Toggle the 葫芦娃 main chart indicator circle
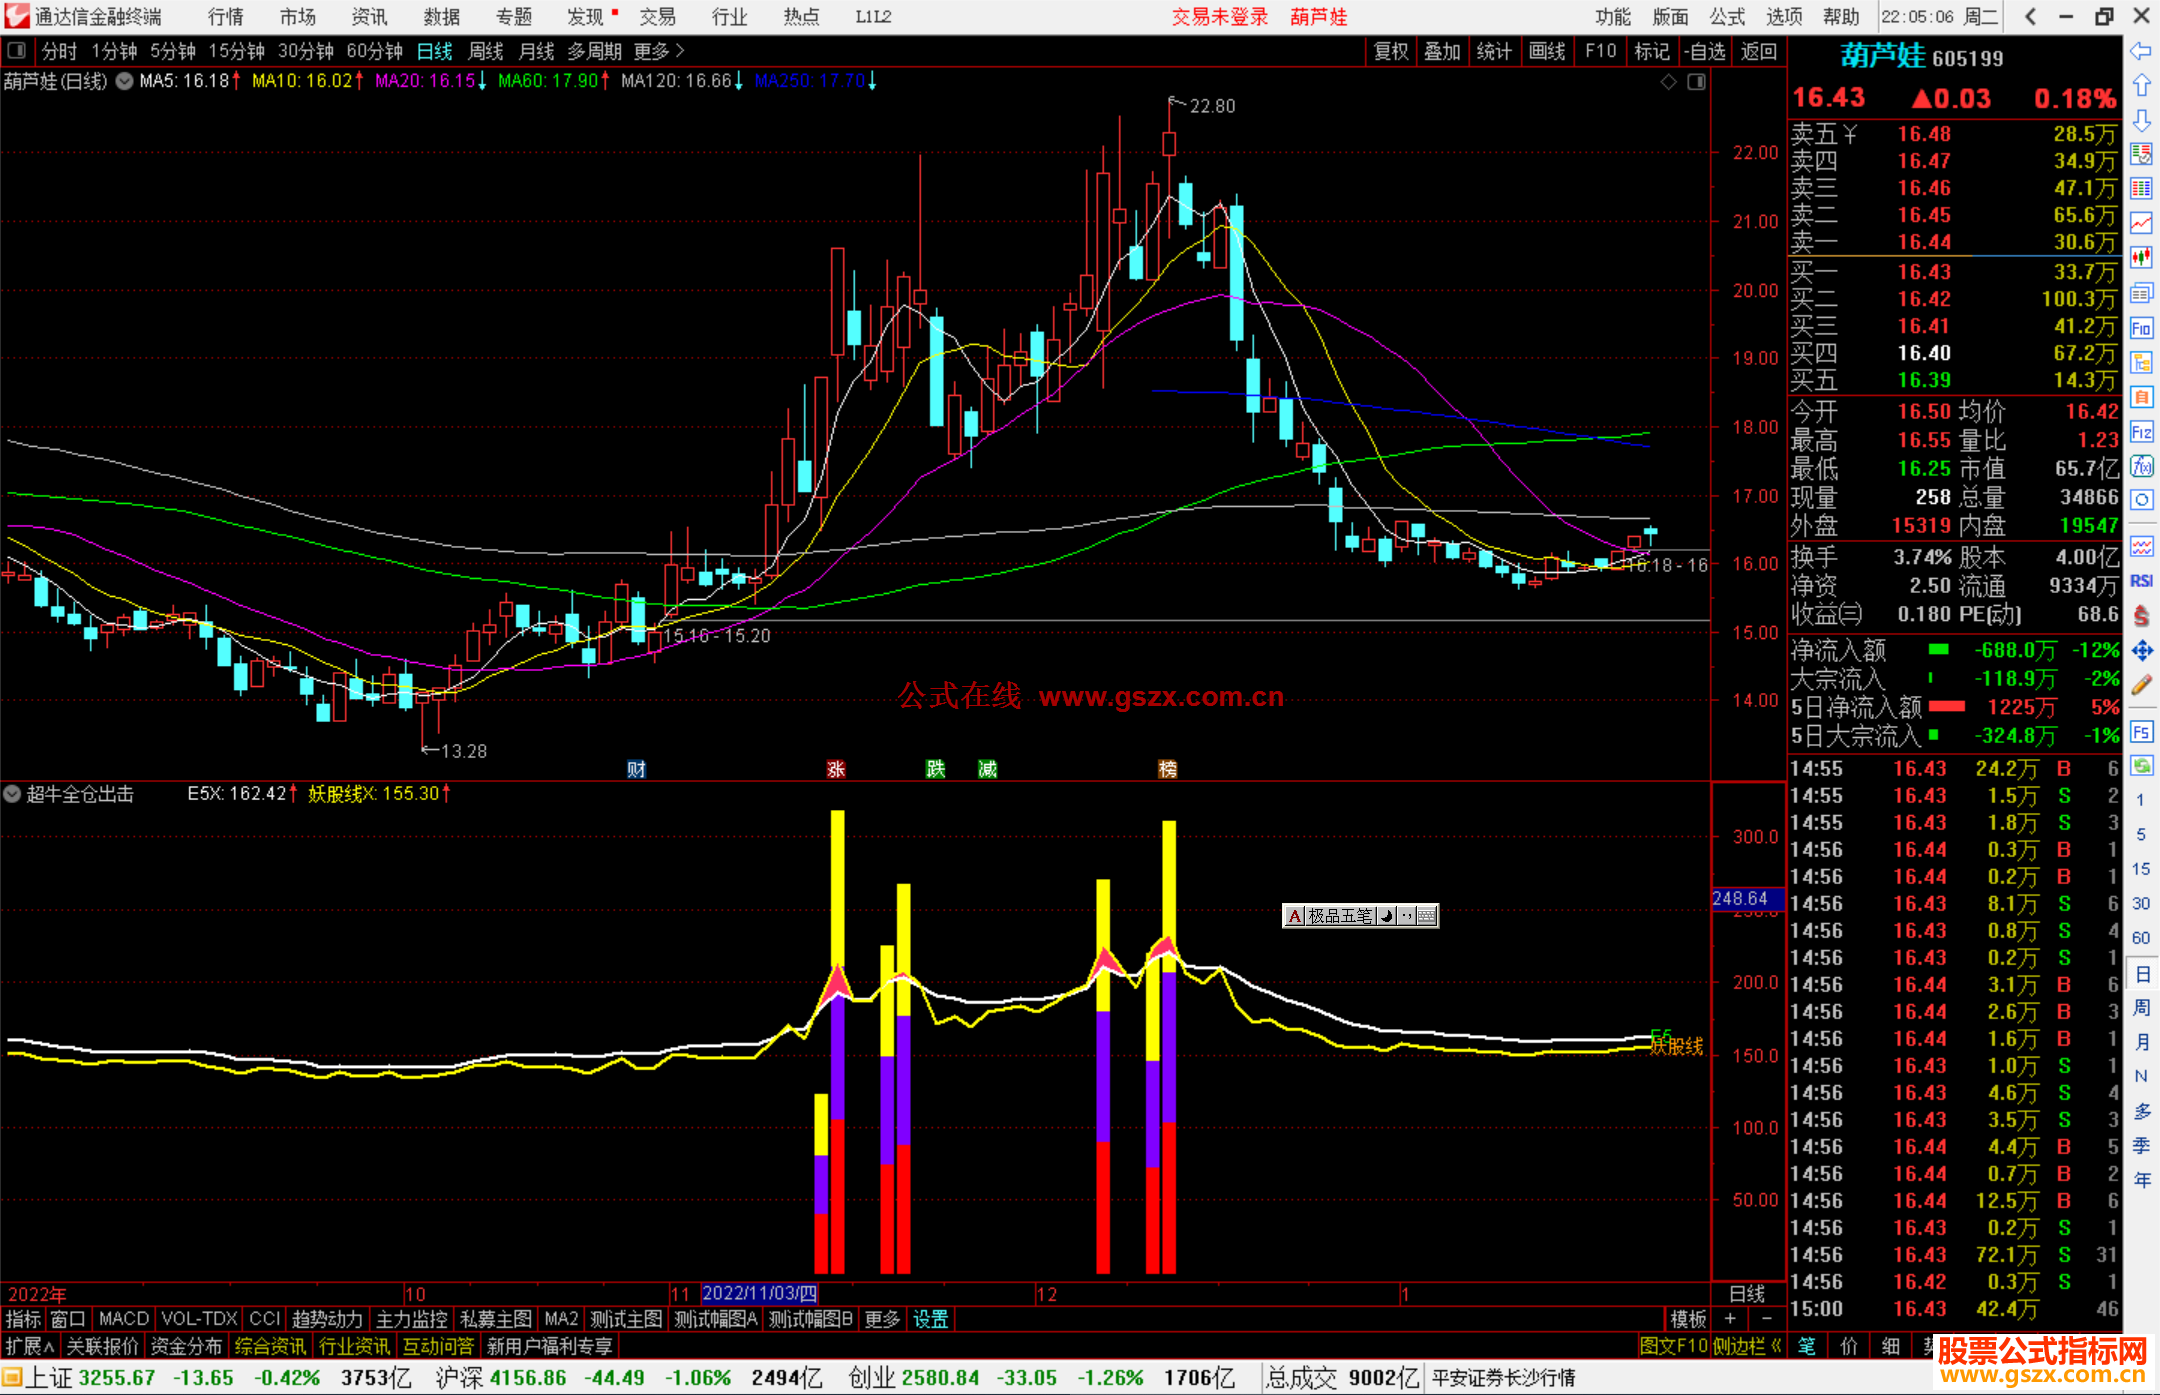Image resolution: width=2160 pixels, height=1395 pixels. pos(124,82)
